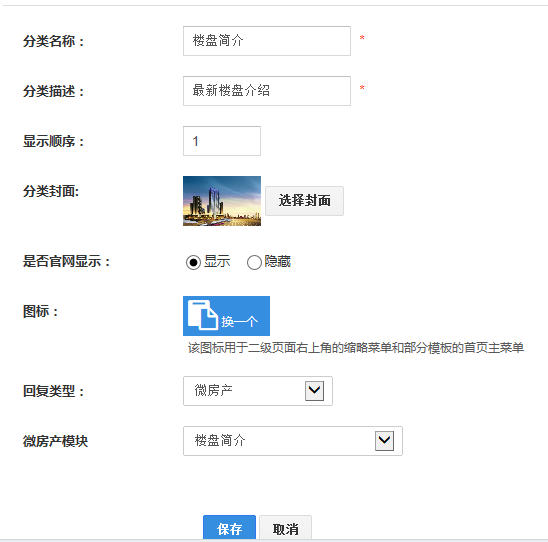Viewport: 548px width, 542px height.
Task: Click the 显示顺序 field containing 1
Action: (x=222, y=141)
